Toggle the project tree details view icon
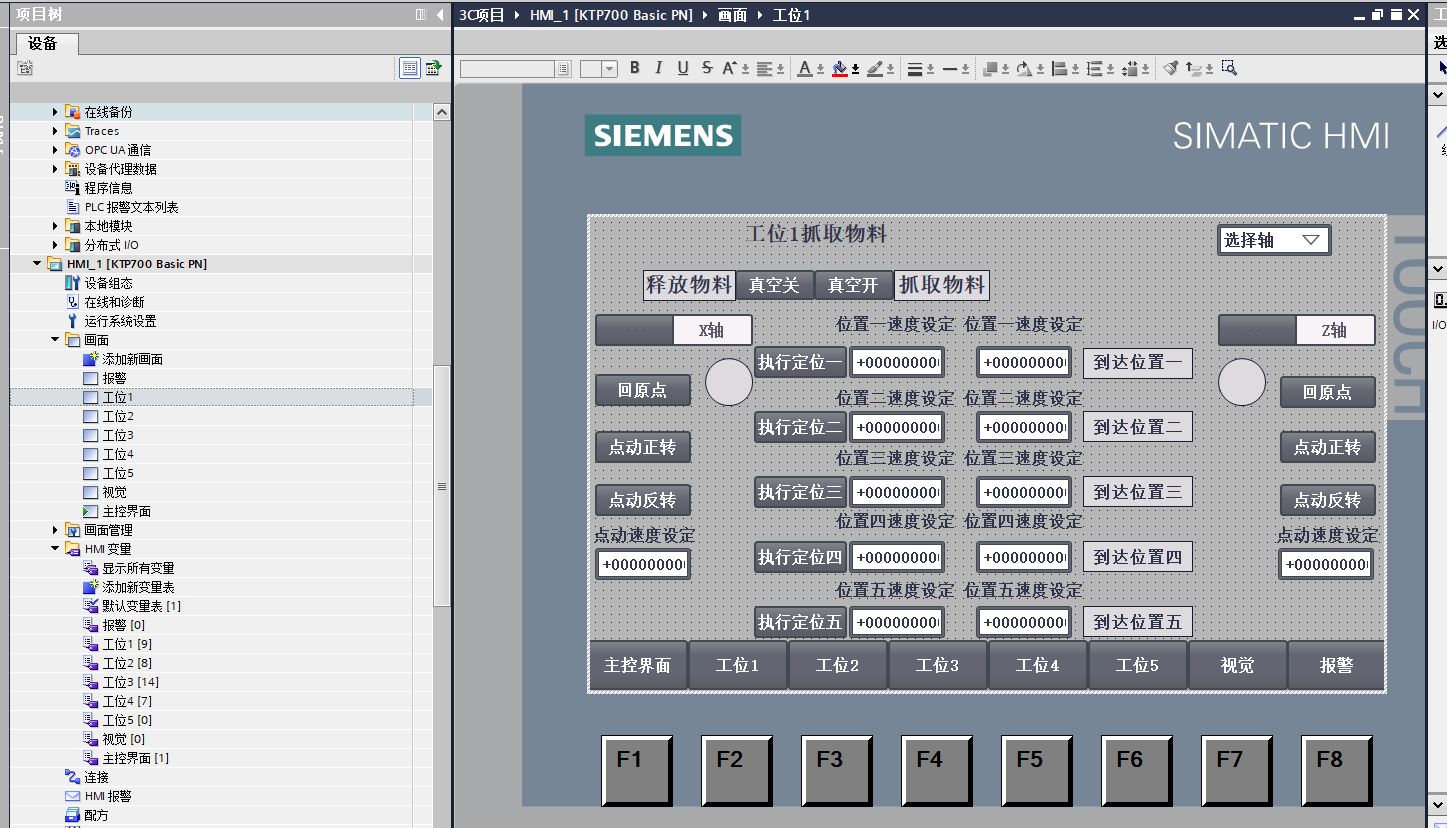This screenshot has width=1447, height=828. [x=409, y=68]
